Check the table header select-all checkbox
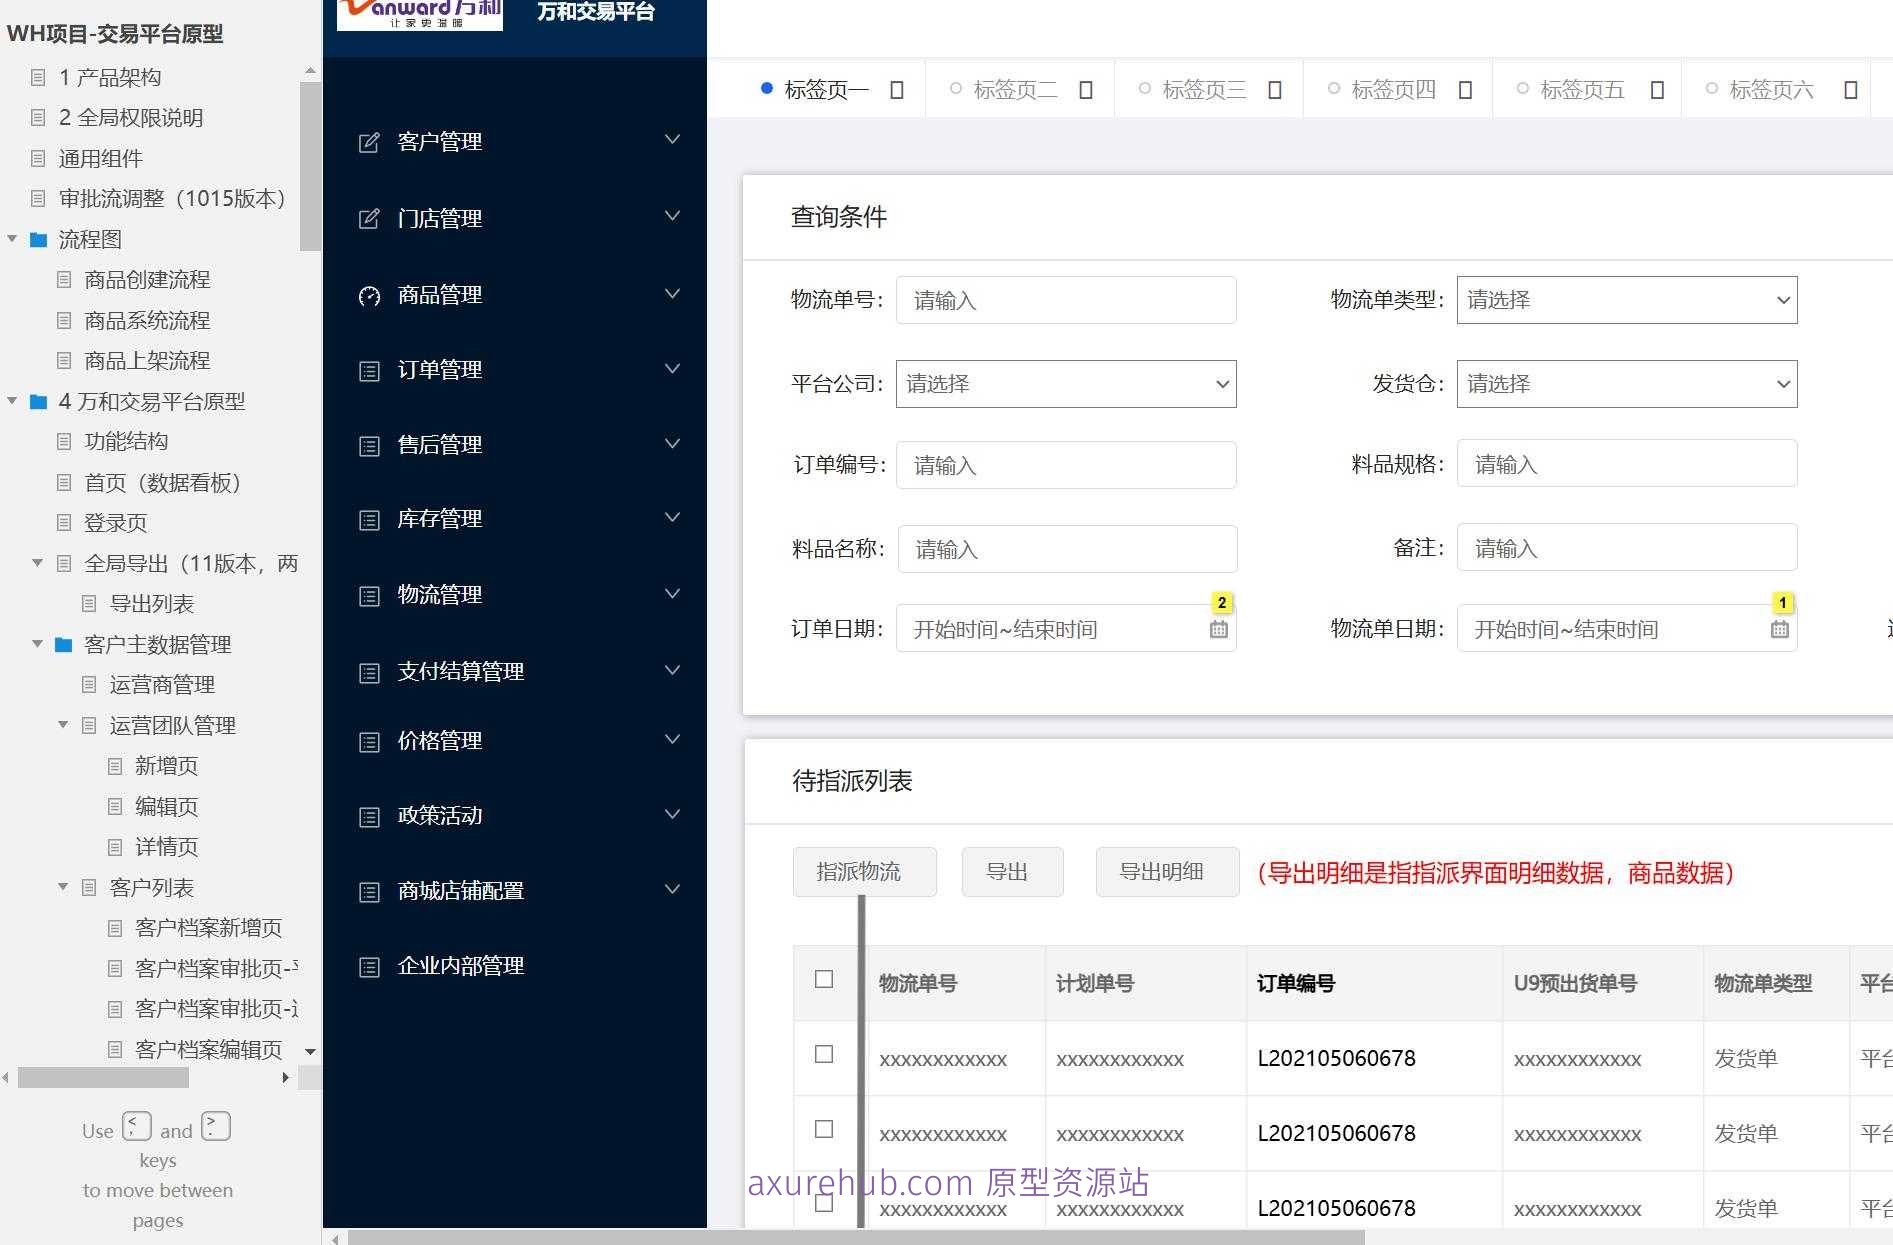1893x1245 pixels. coord(824,981)
